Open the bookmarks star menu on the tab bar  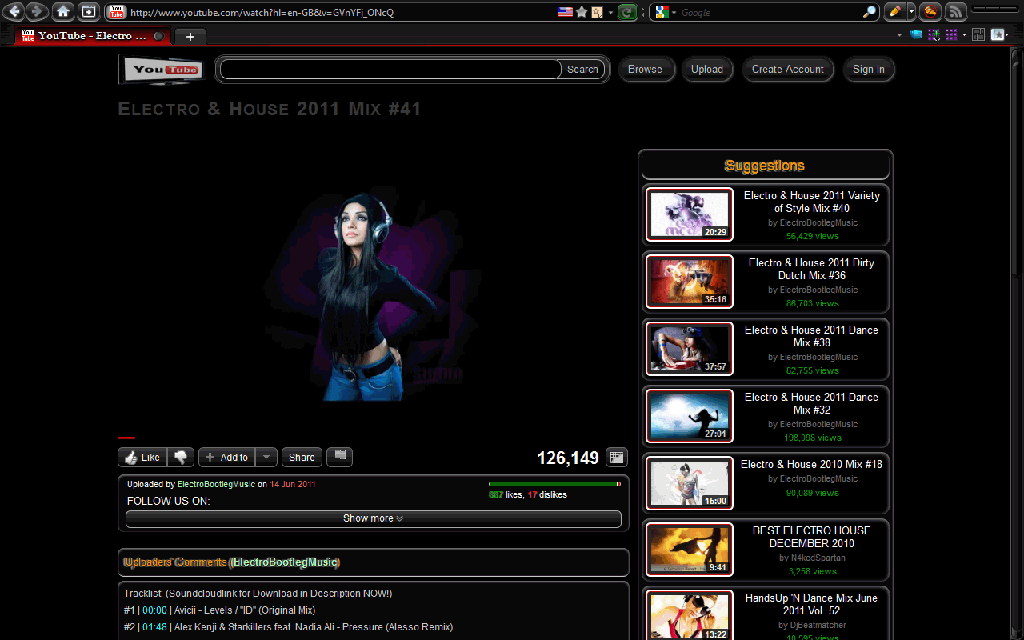click(998, 35)
